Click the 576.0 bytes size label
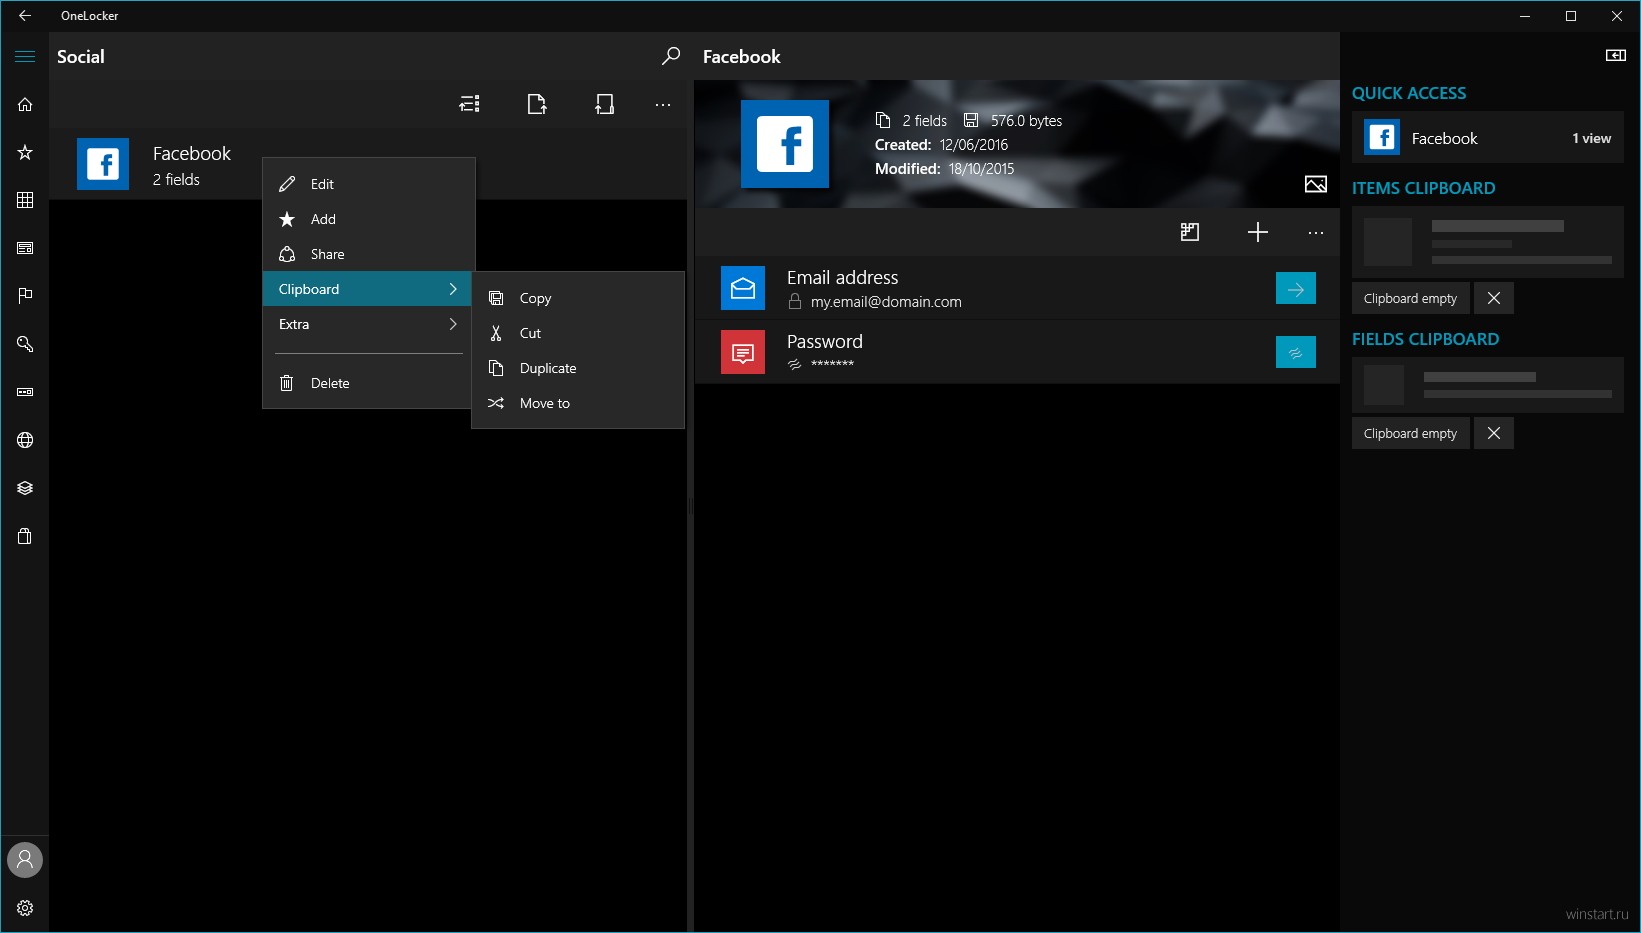Image resolution: width=1641 pixels, height=933 pixels. tap(1026, 121)
